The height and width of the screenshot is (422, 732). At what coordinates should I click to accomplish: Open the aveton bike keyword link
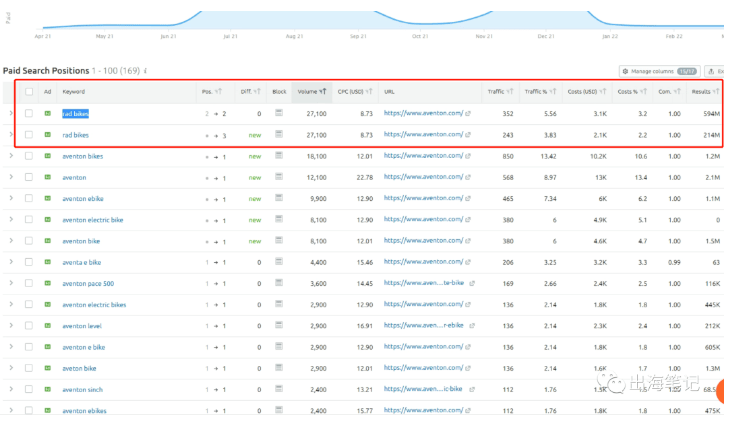(79, 368)
